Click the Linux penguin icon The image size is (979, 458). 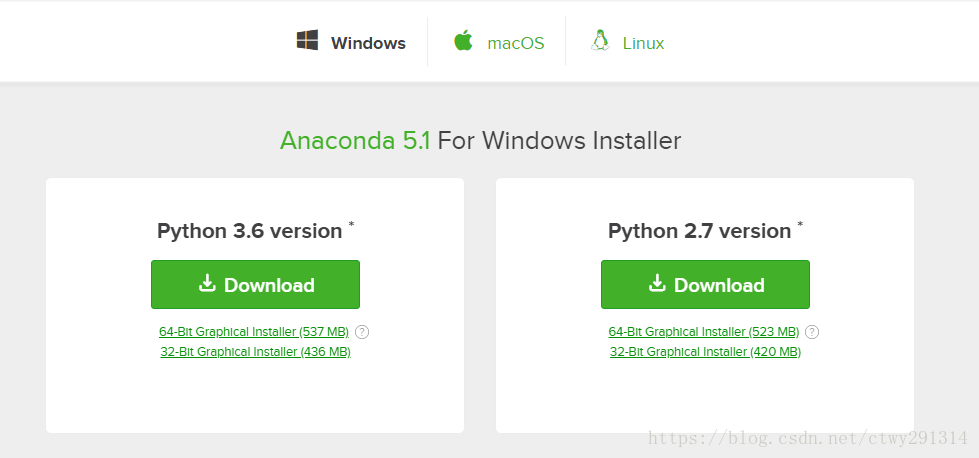pyautogui.click(x=600, y=41)
